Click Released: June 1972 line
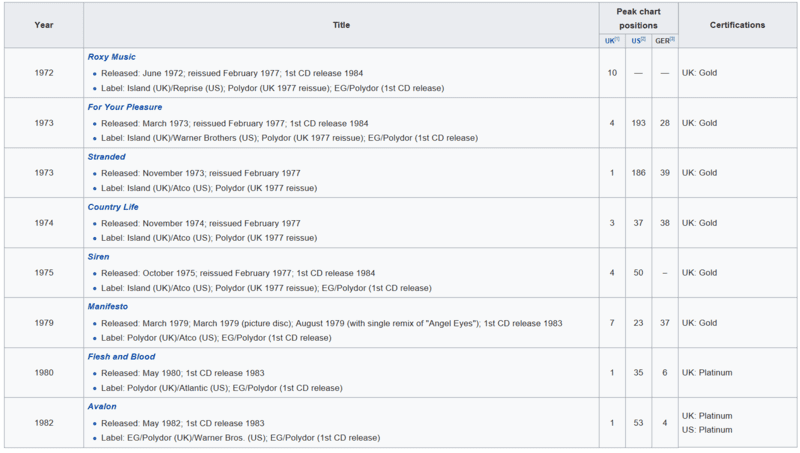 232,73
